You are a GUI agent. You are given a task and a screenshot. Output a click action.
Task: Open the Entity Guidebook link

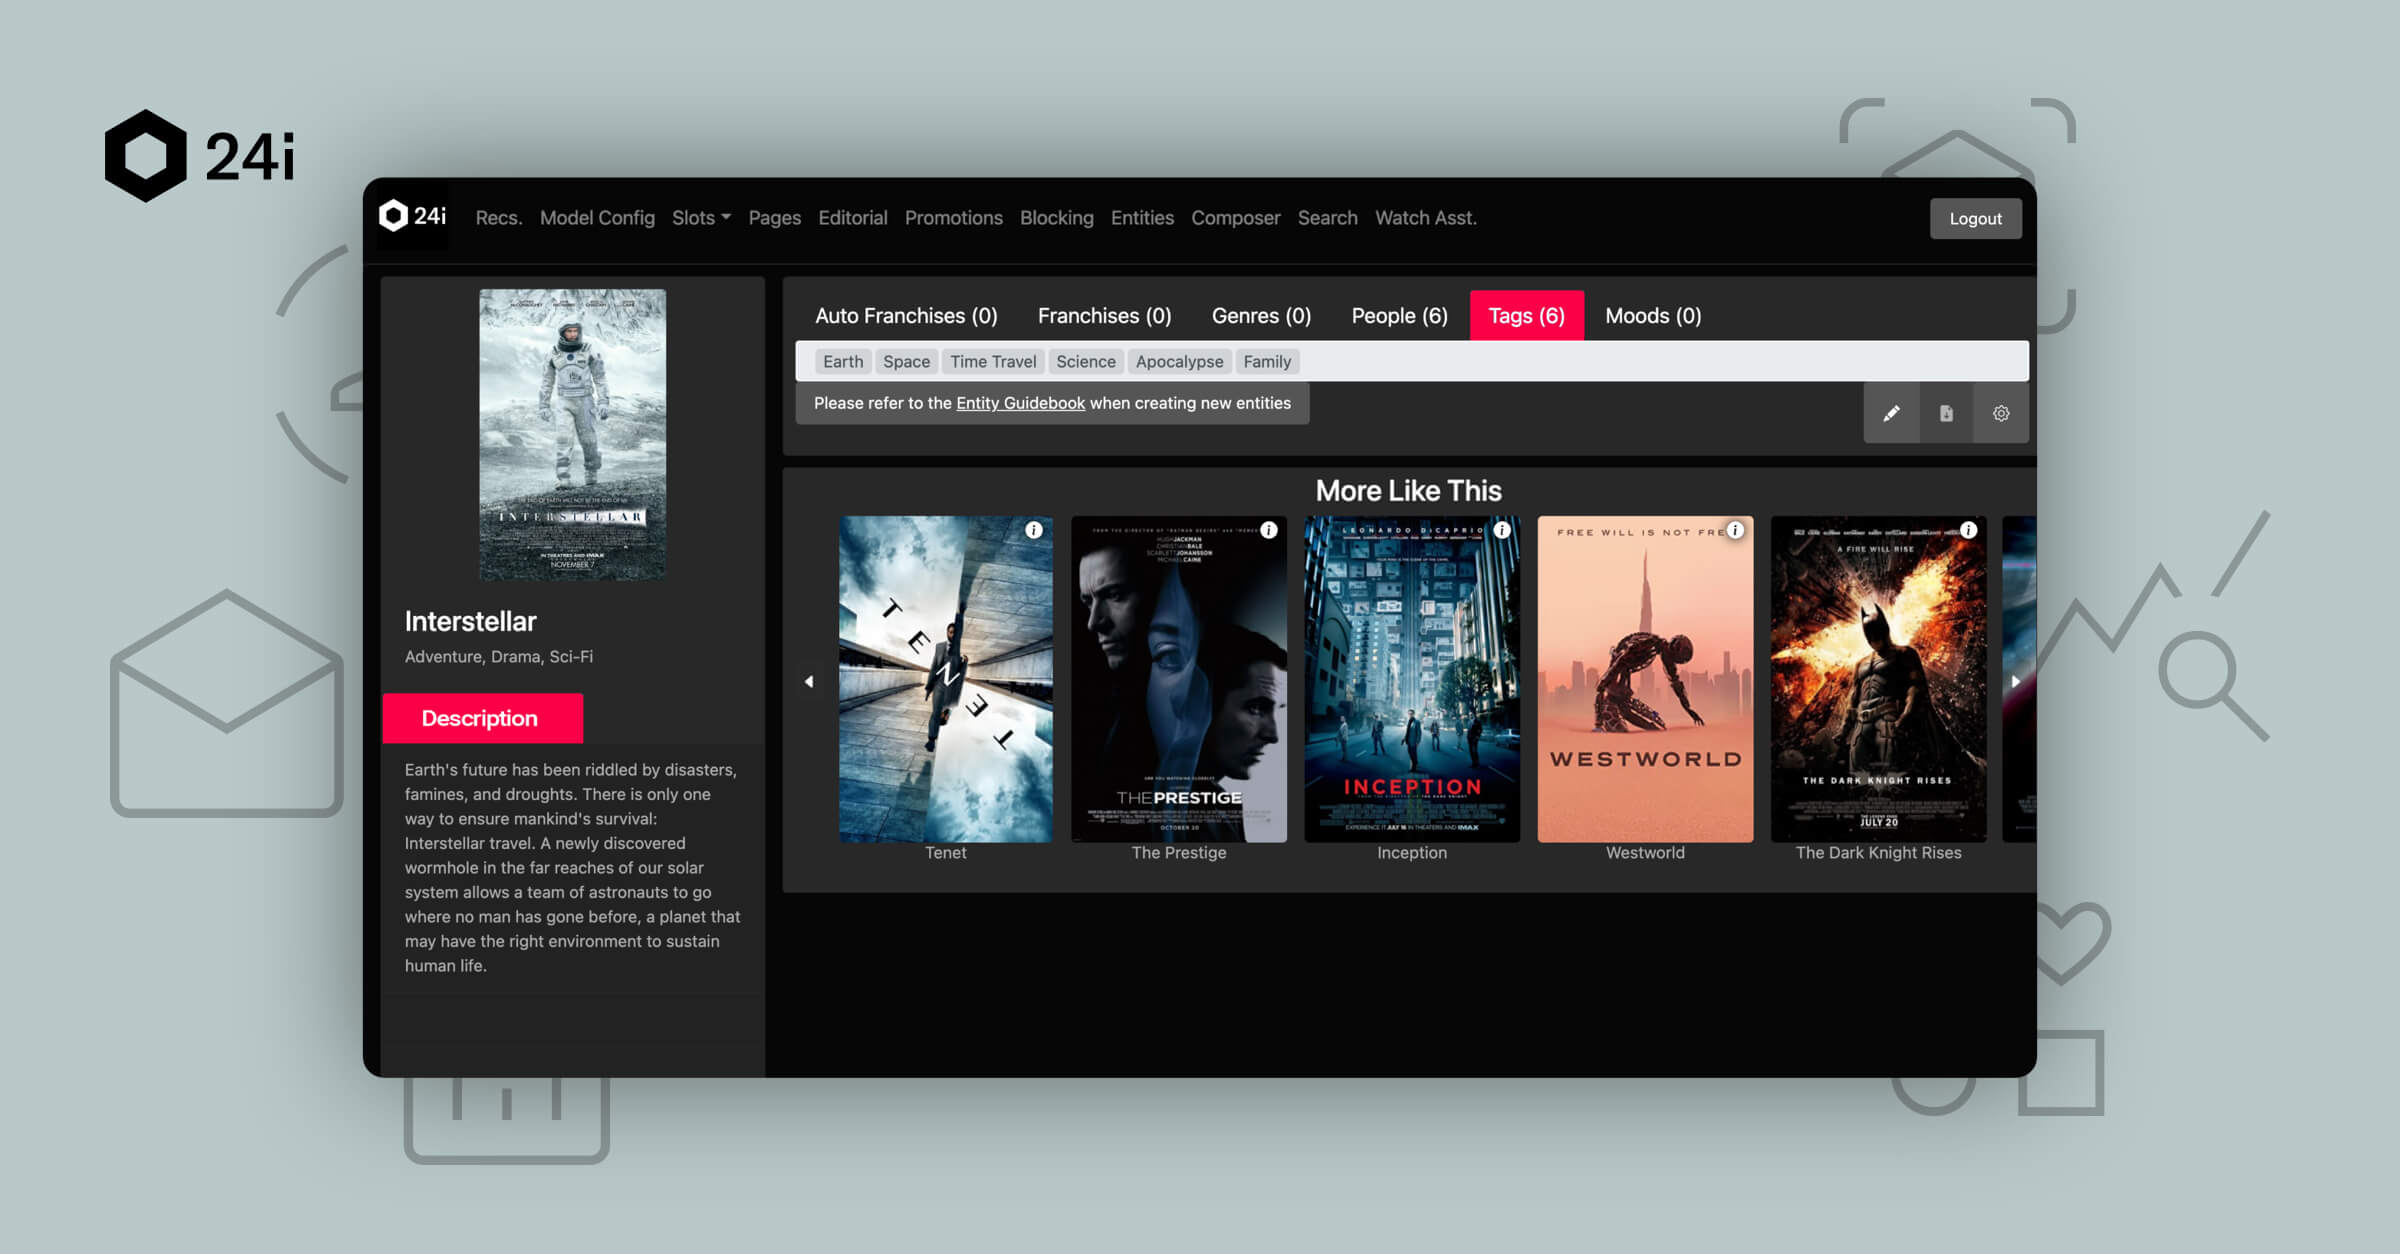[x=1020, y=403]
